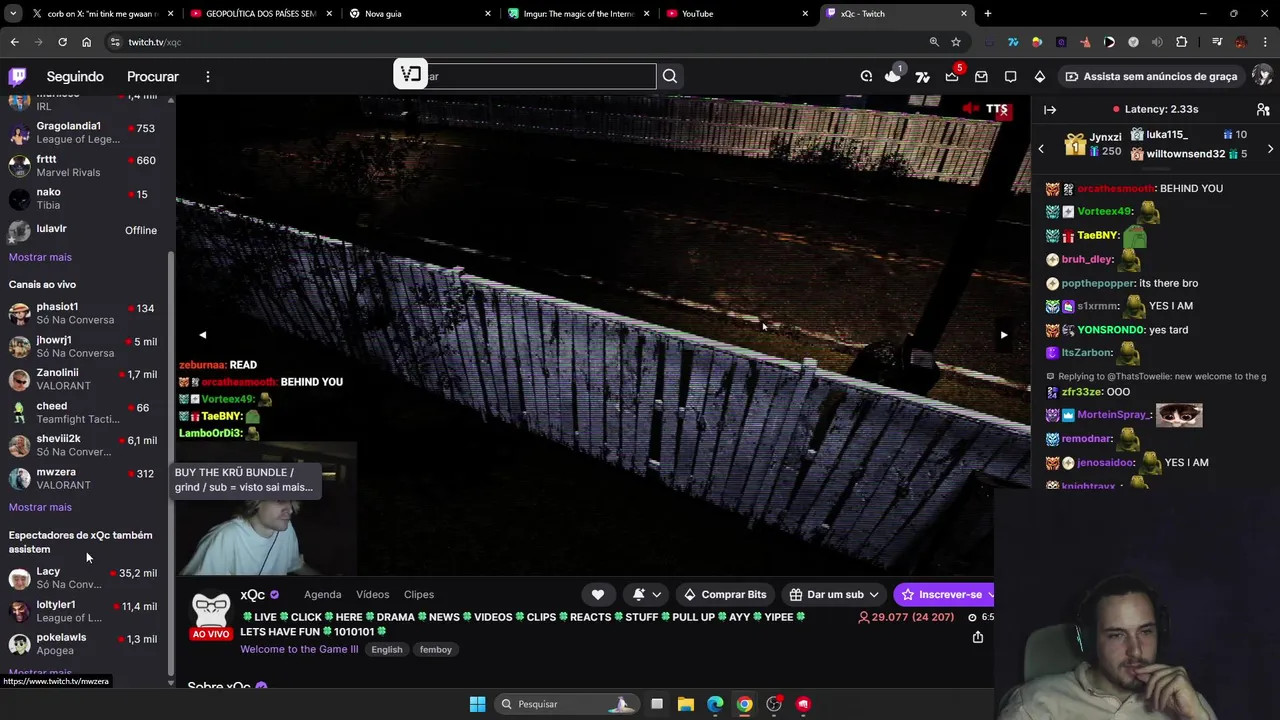
Task: Go to previous item with left video arrow
Action: coord(203,335)
